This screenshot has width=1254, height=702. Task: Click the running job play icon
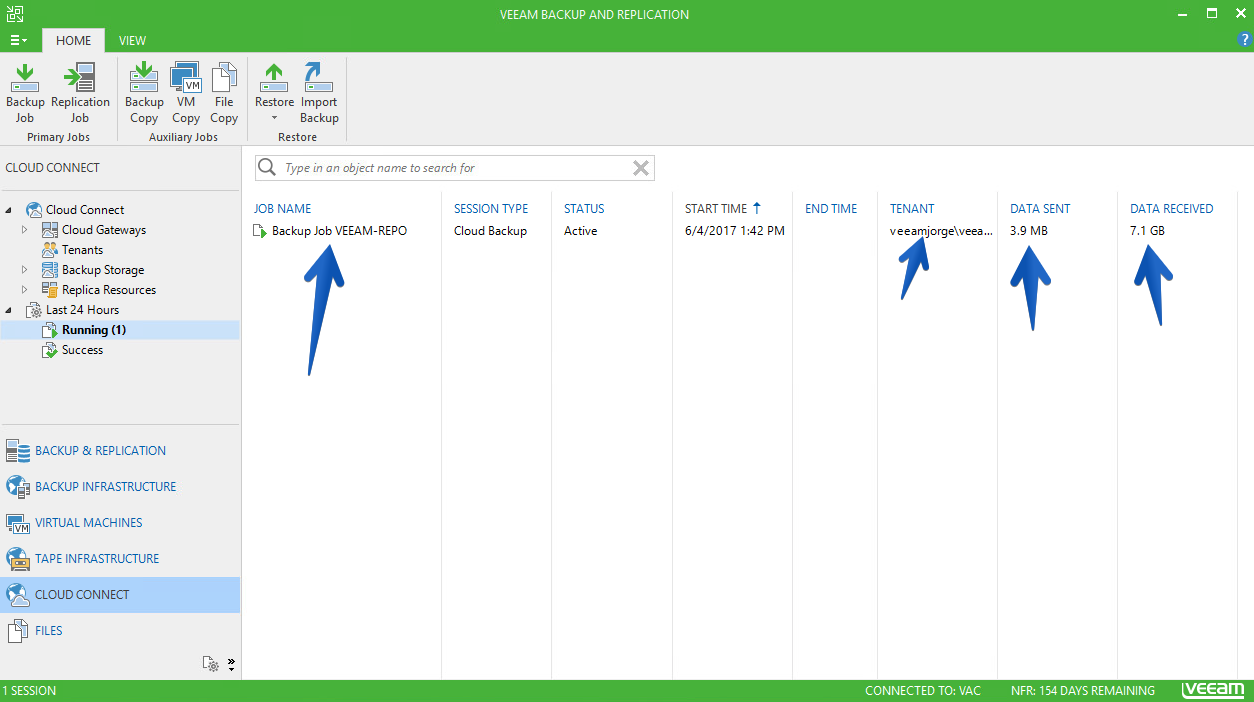[x=260, y=231]
